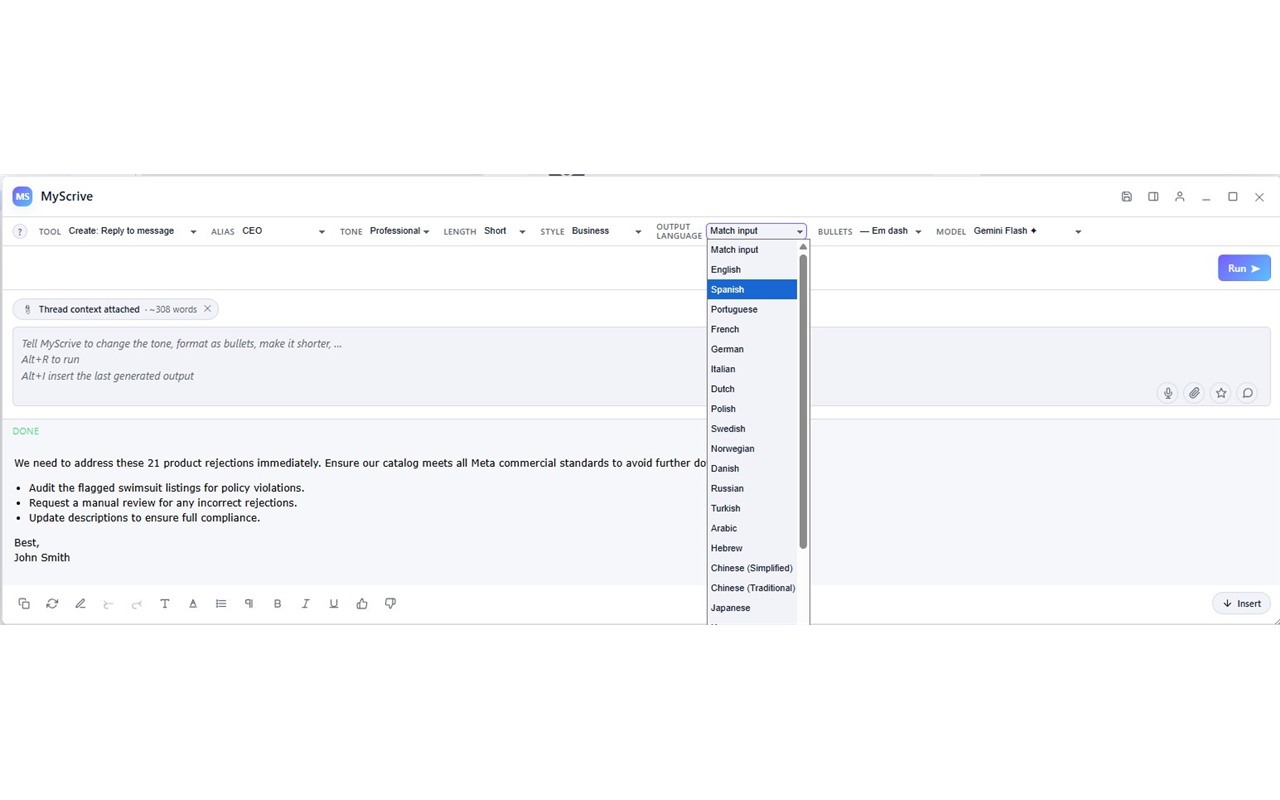The height and width of the screenshot is (800, 1280).
Task: Click the question mark help icon
Action: pyautogui.click(x=20, y=232)
